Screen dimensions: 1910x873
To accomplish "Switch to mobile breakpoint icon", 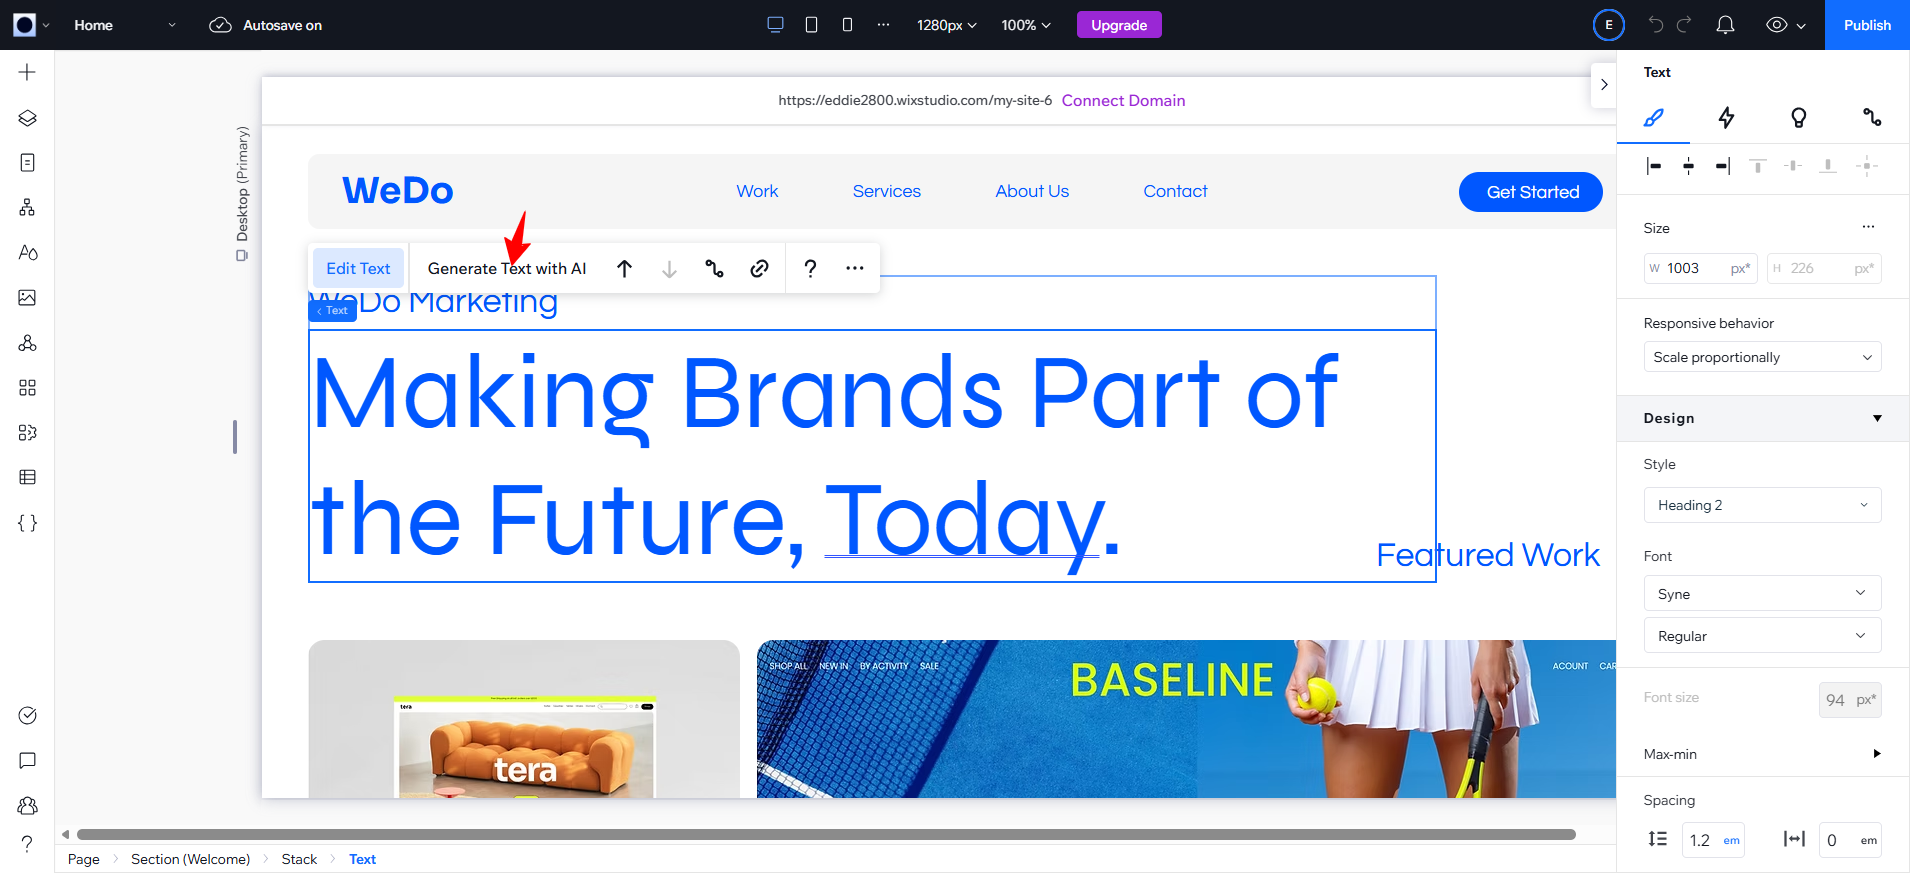I will point(847,25).
